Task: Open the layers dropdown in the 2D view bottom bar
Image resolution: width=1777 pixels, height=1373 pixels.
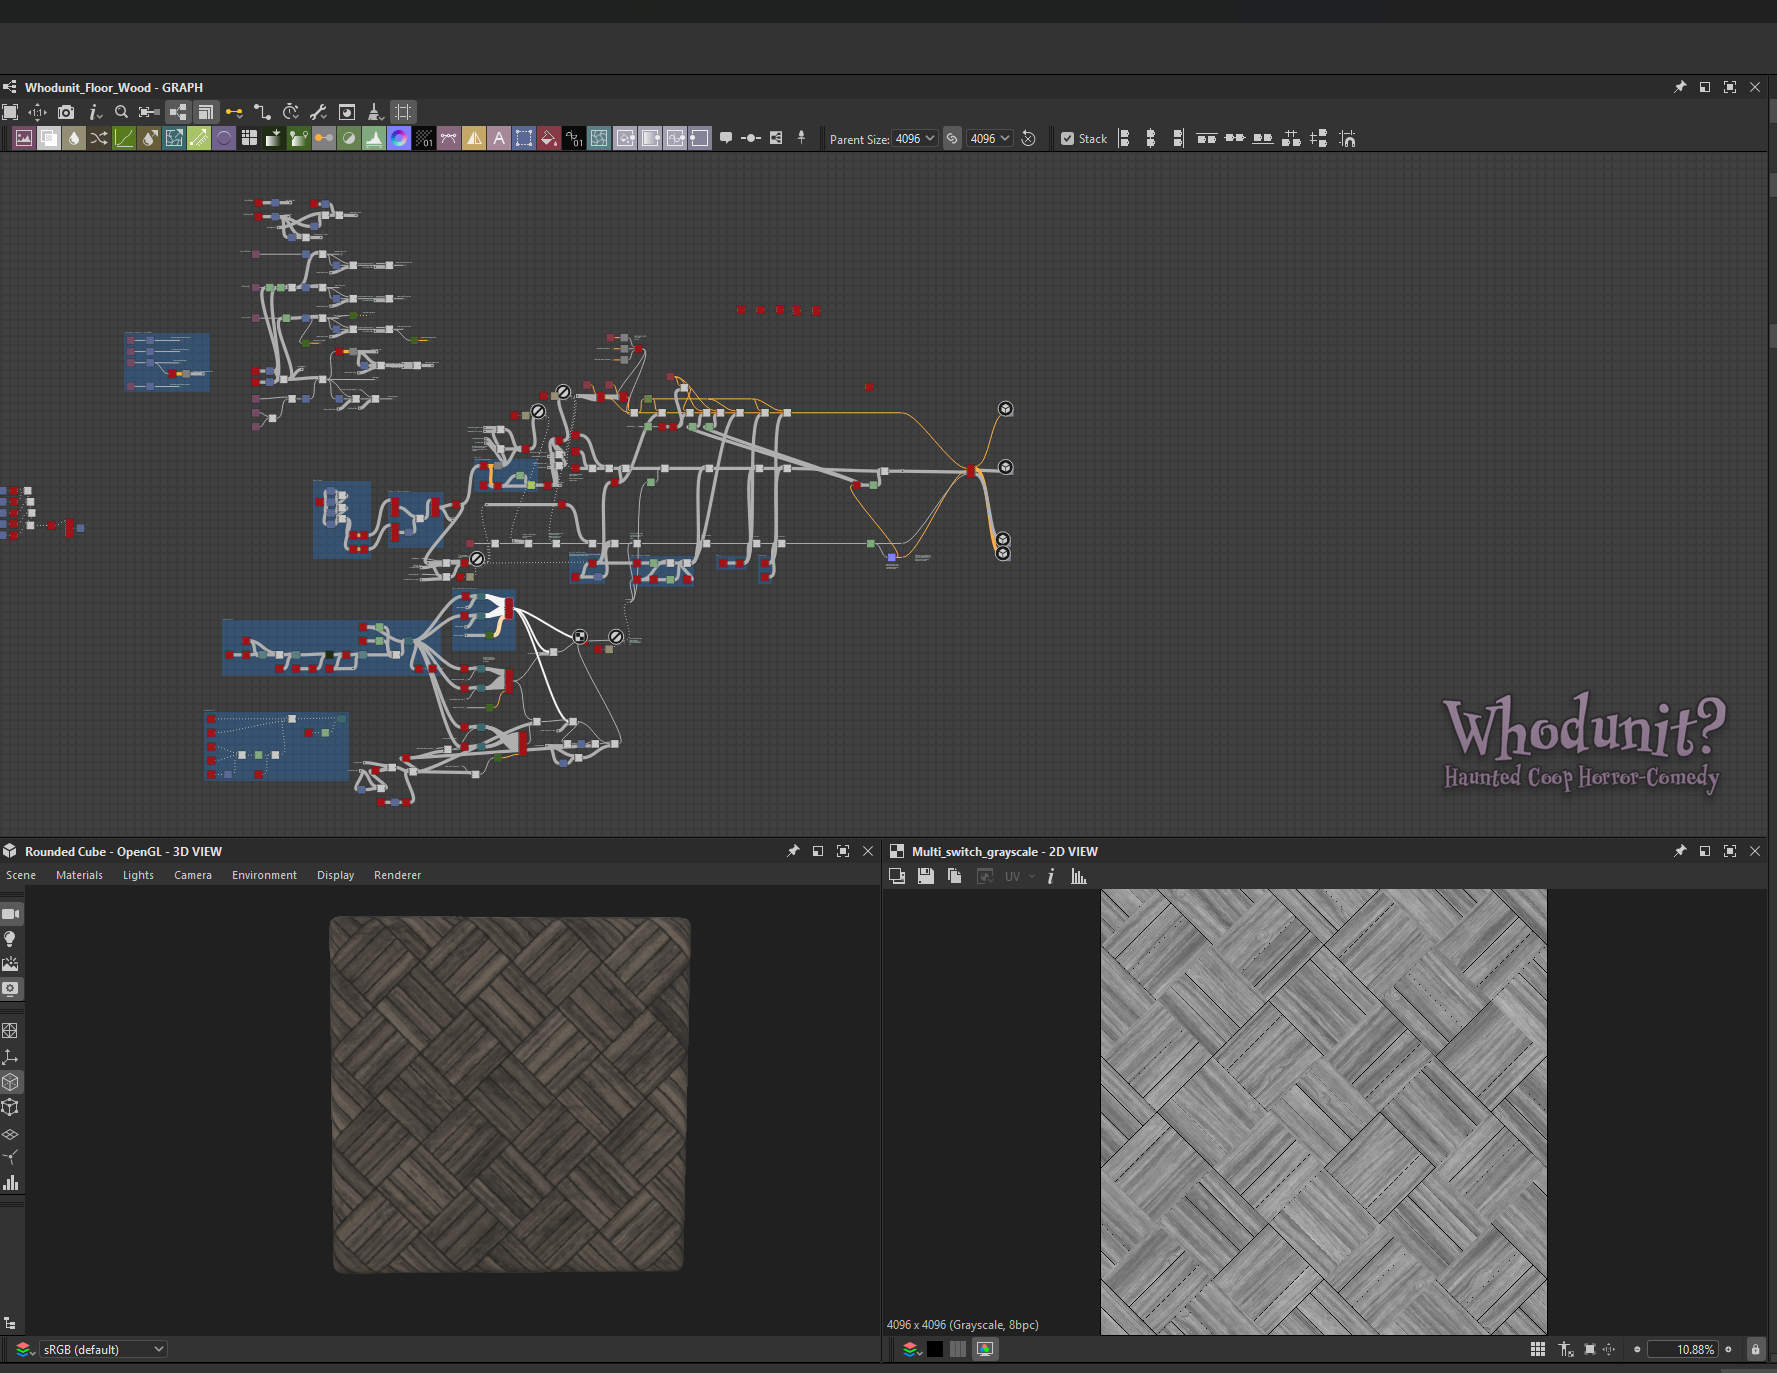Action: coord(912,1349)
